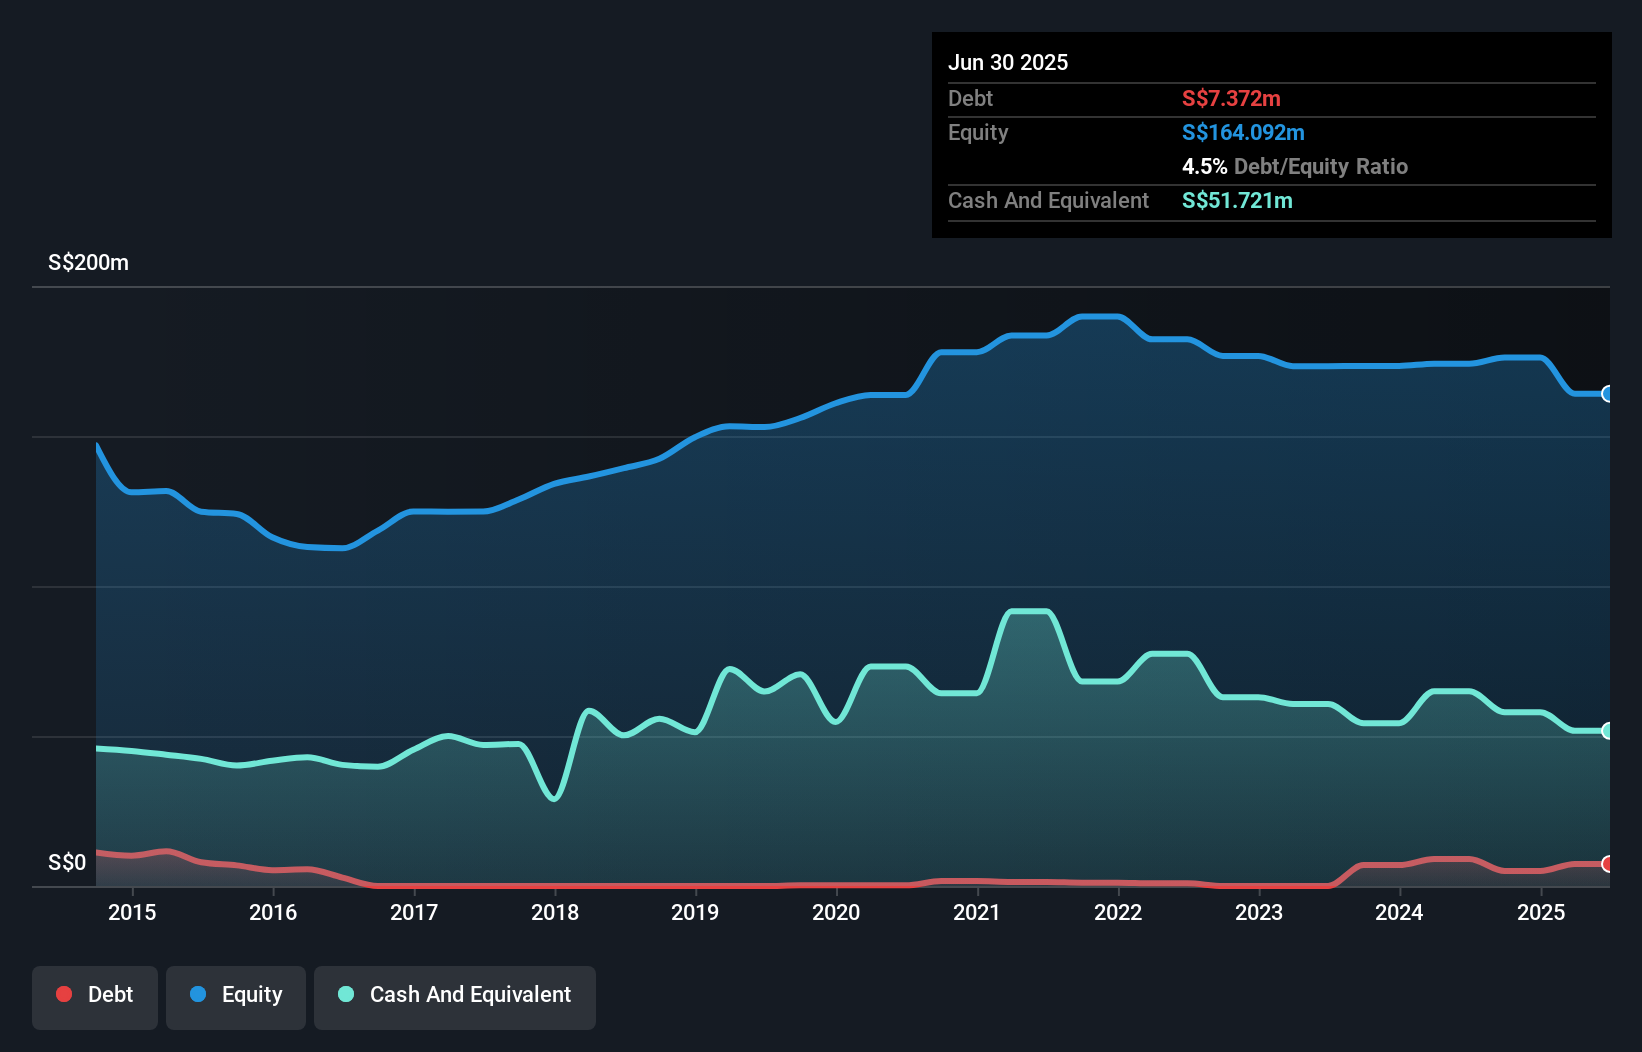Screen dimensions: 1642x1052
Task: Click the red Debt legend dot
Action: click(64, 994)
